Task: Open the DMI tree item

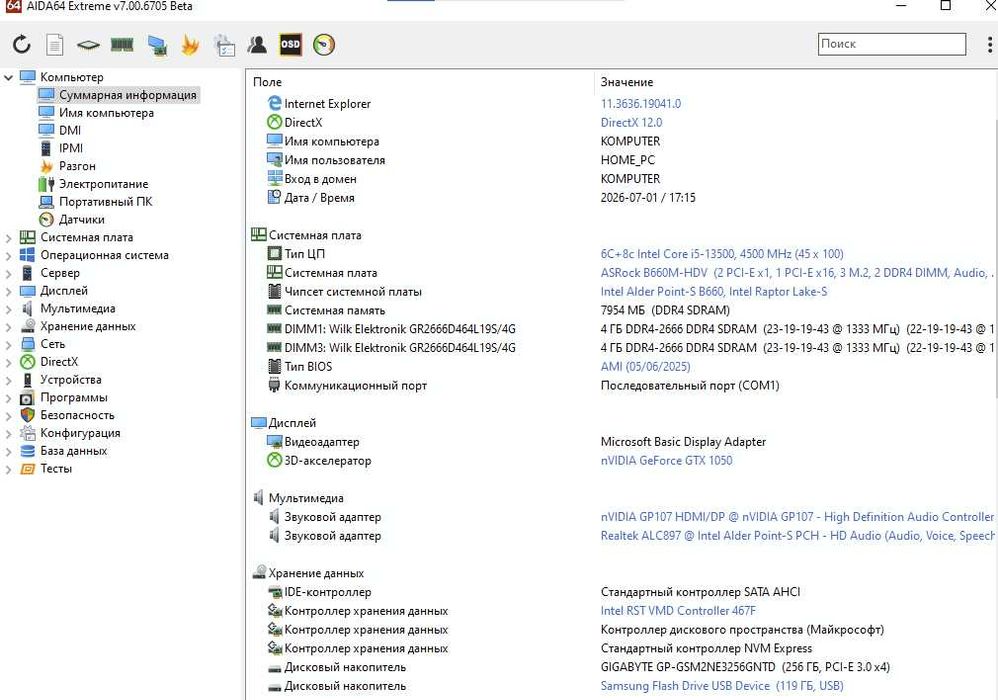Action: (x=70, y=130)
